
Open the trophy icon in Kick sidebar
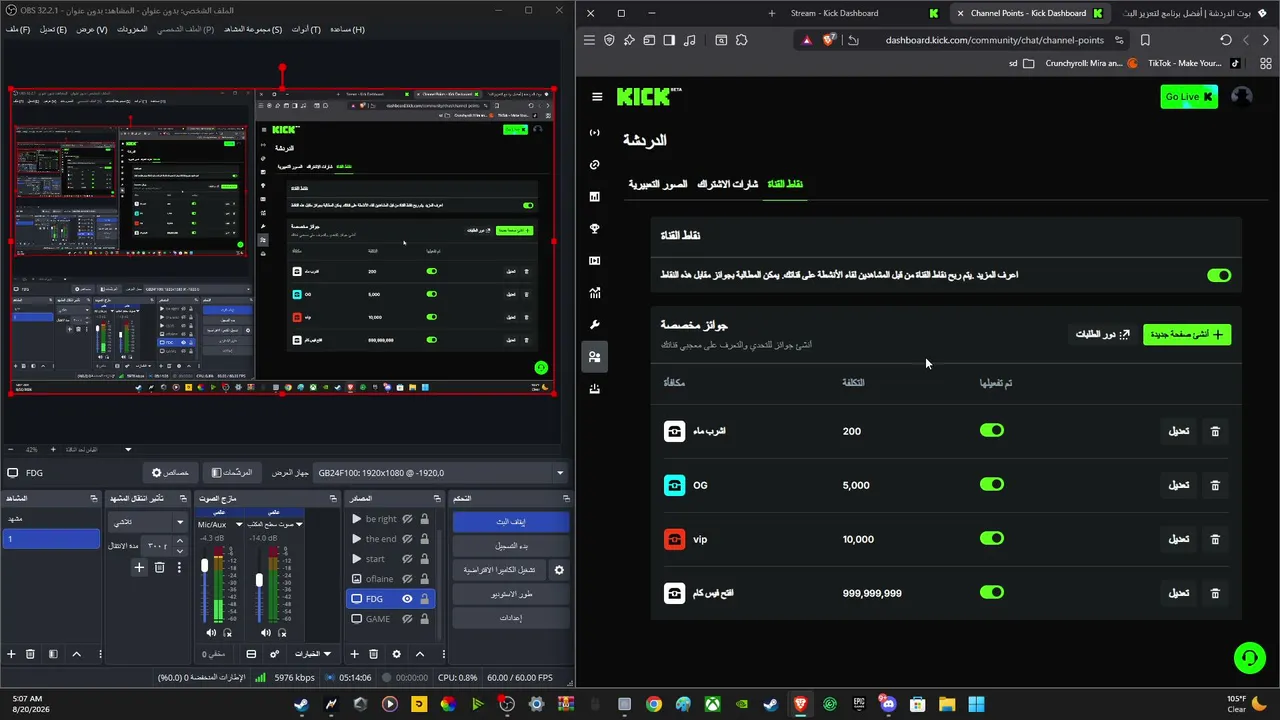(x=595, y=229)
